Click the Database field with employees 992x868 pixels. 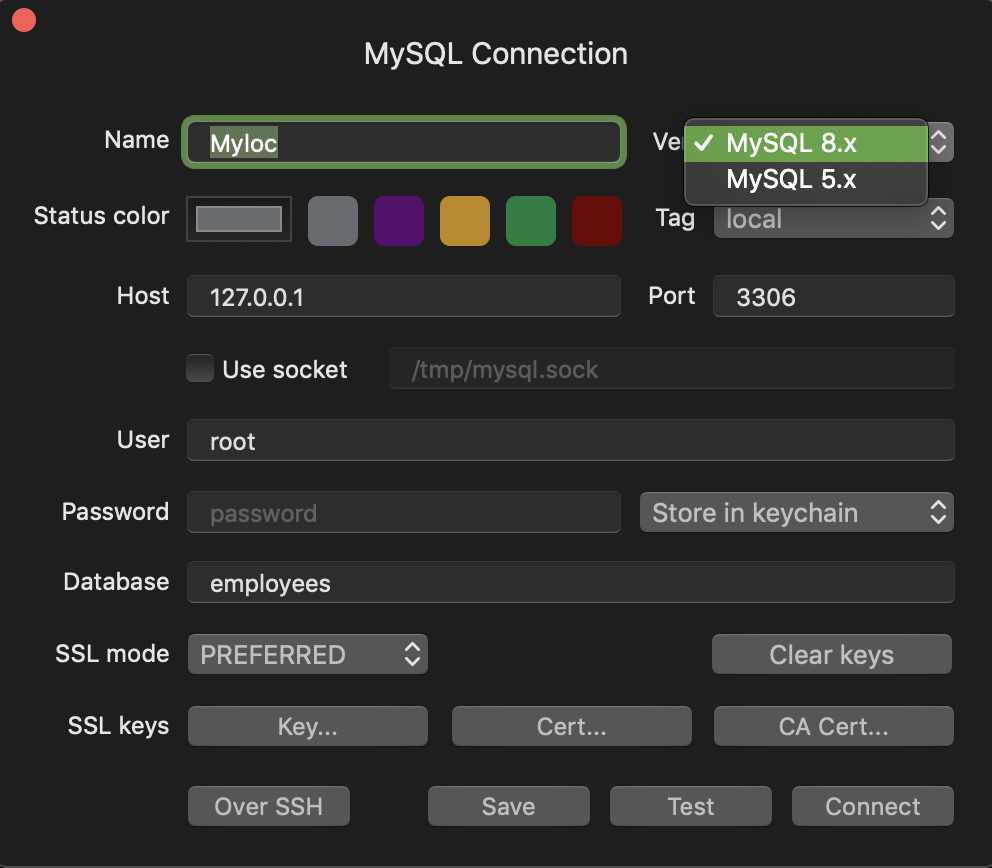click(570, 582)
